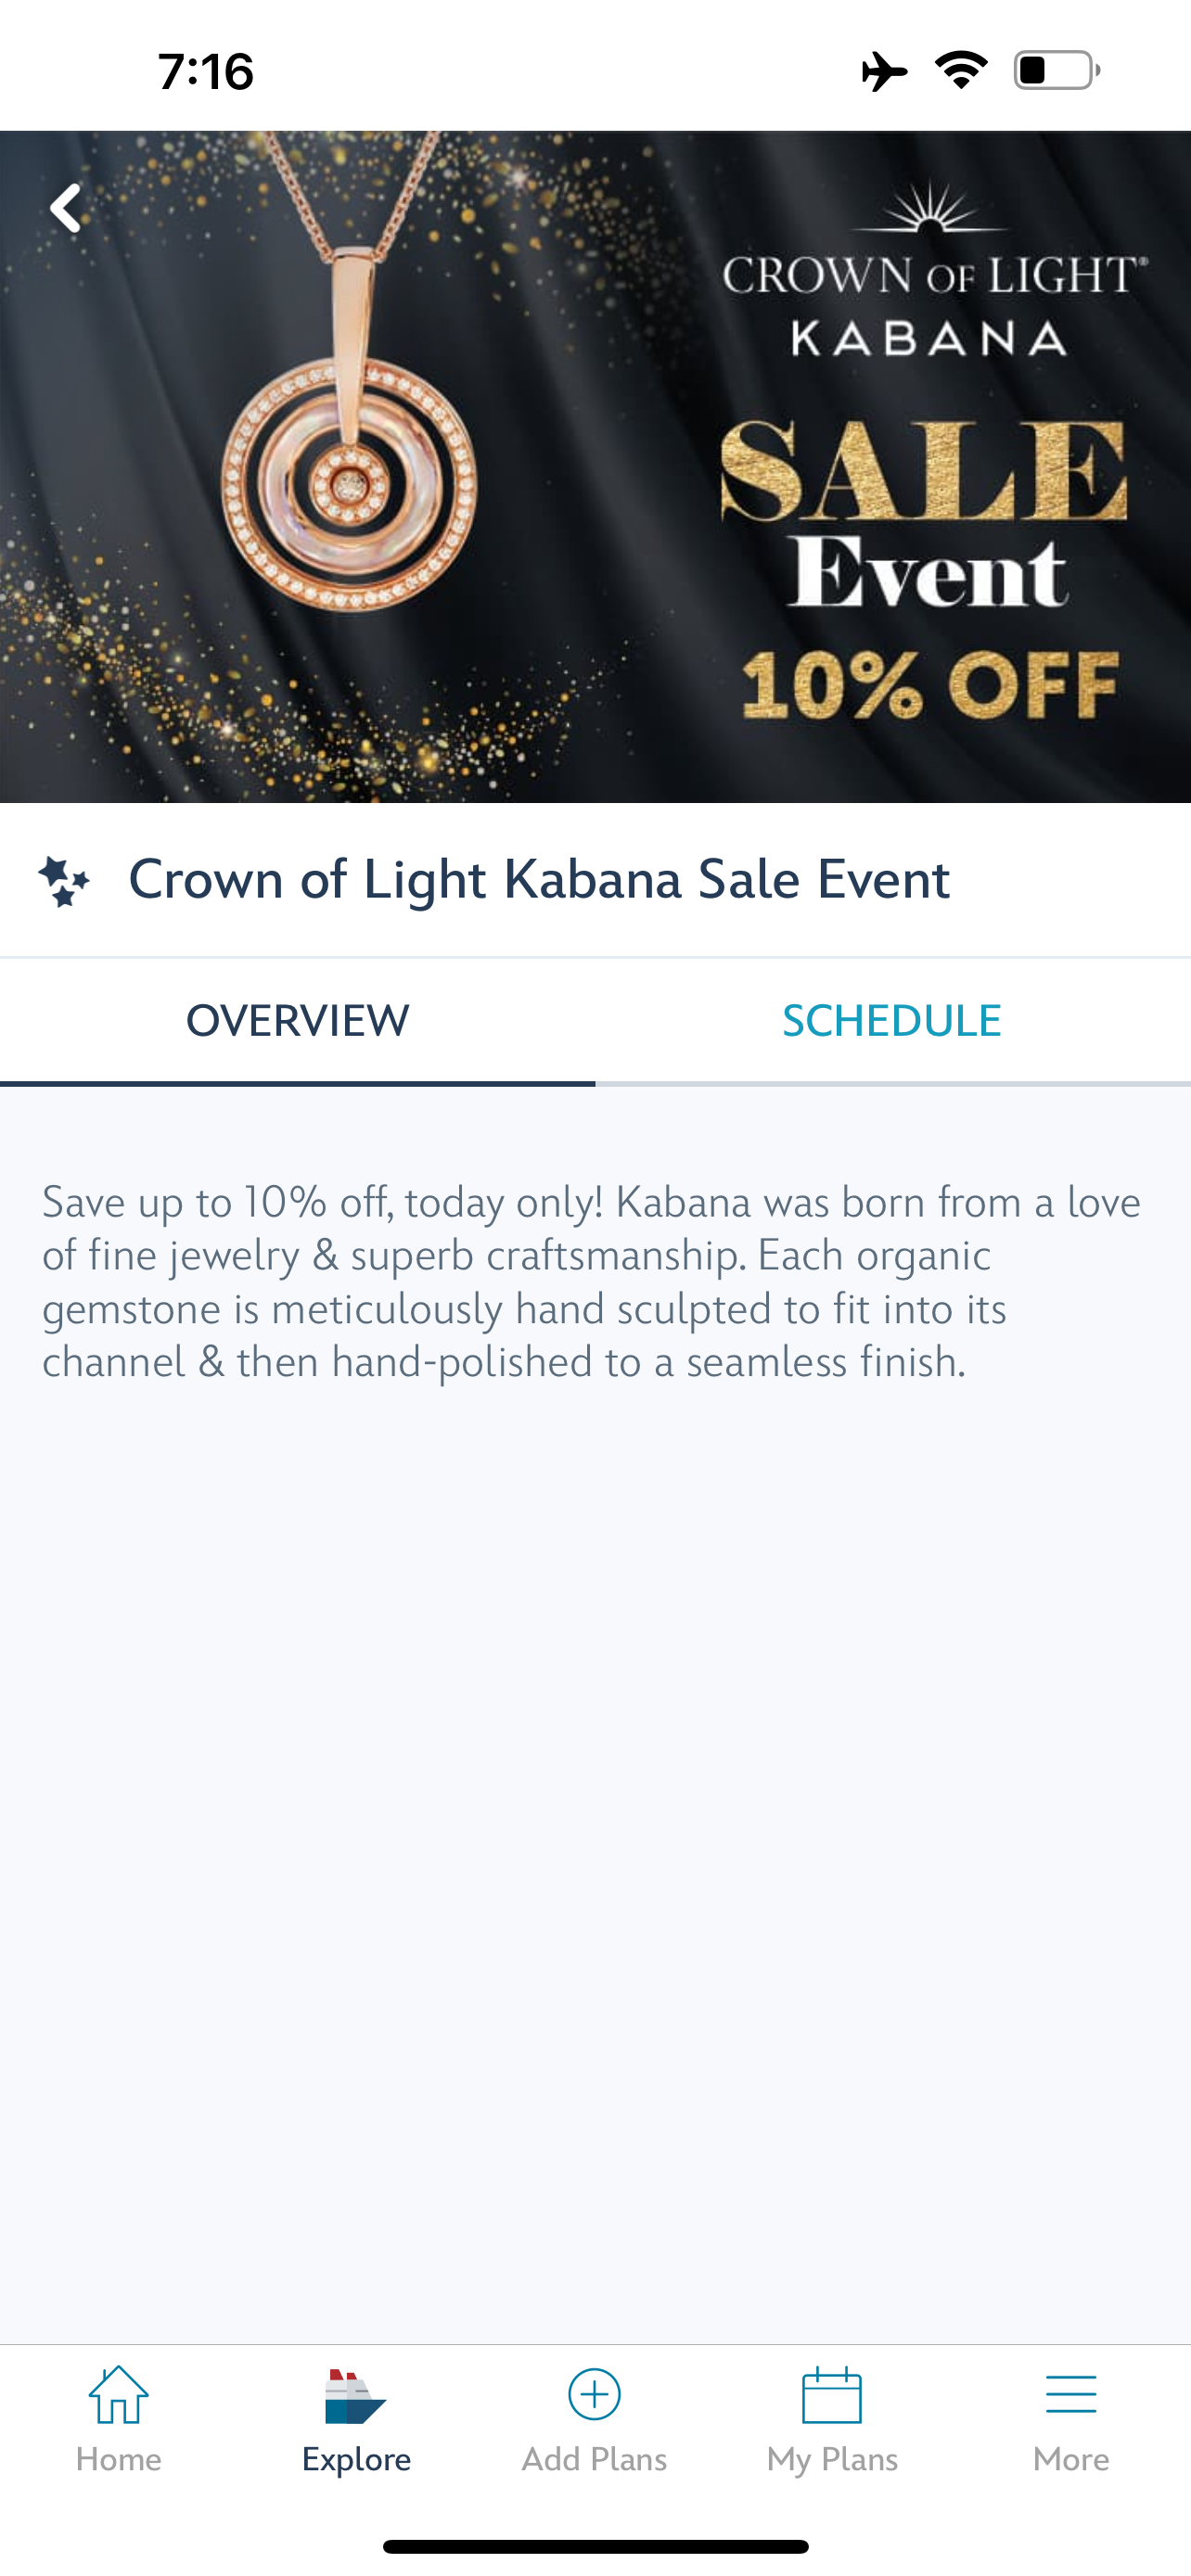Screen dimensions: 1191x2576
Task: Tap the stars event icon
Action: [x=64, y=881]
